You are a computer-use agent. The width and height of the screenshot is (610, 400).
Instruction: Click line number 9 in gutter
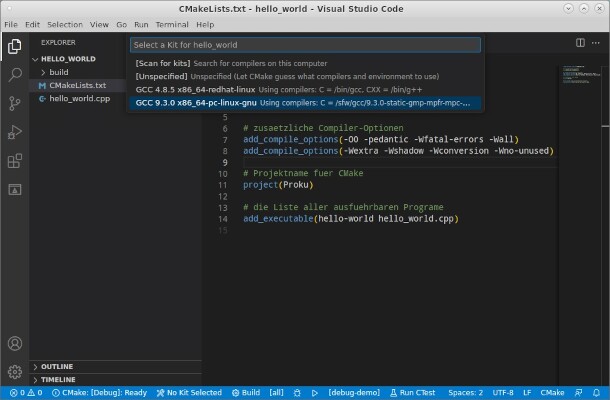[x=225, y=162]
